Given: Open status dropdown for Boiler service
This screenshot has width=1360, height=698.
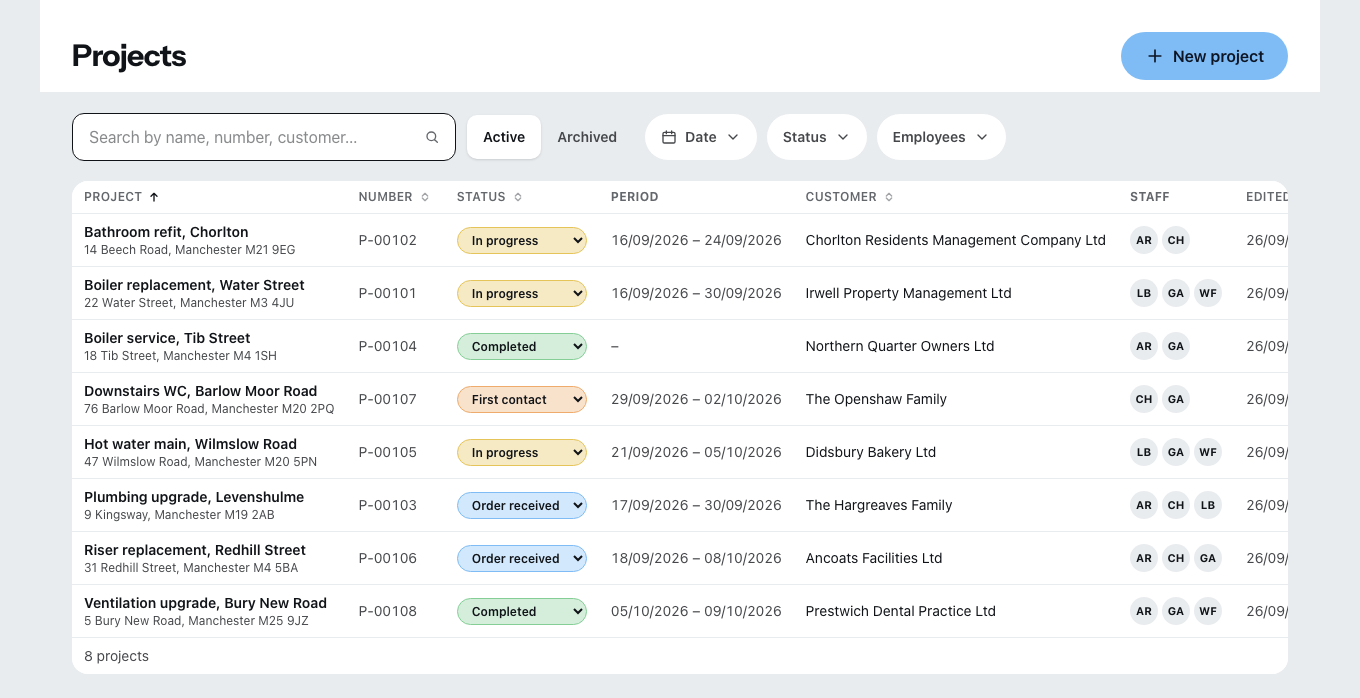Looking at the screenshot, I should [x=522, y=346].
